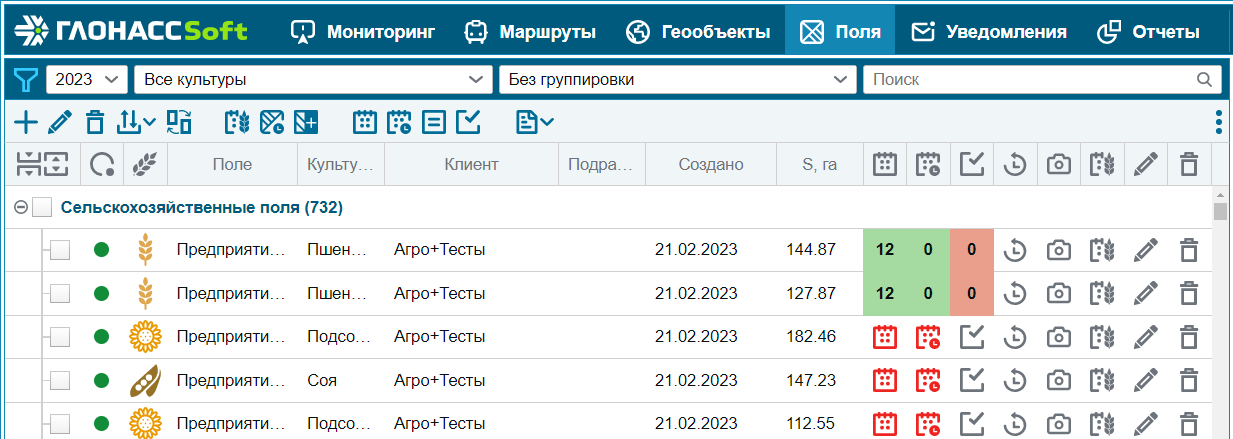This screenshot has width=1233, height=439.
Task: Open the Без группировки grouping dropdown
Action: point(677,80)
